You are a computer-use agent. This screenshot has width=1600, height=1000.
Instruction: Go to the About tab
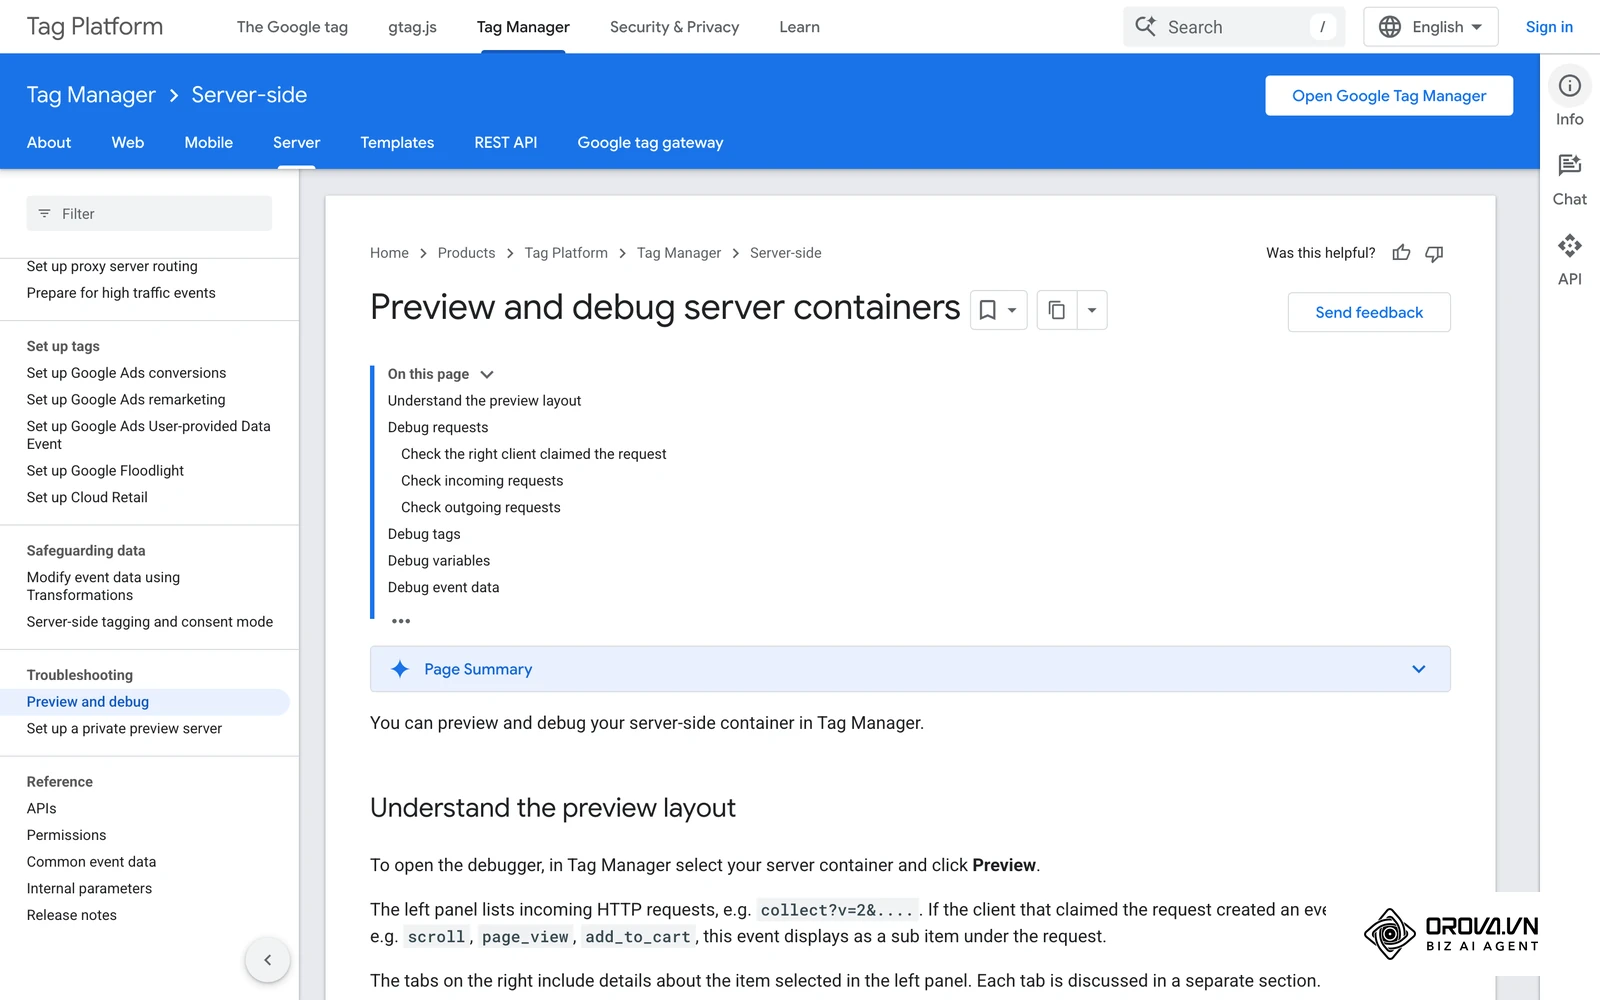coord(49,143)
